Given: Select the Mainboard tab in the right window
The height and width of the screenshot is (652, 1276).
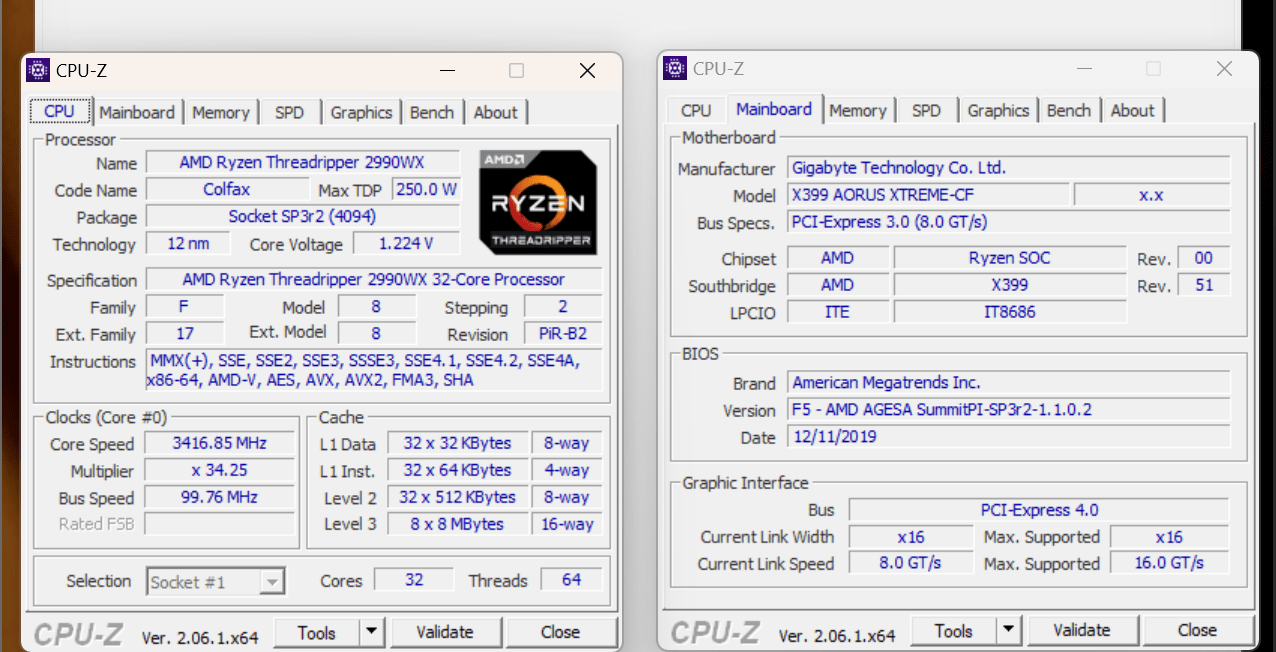Looking at the screenshot, I should coord(774,109).
